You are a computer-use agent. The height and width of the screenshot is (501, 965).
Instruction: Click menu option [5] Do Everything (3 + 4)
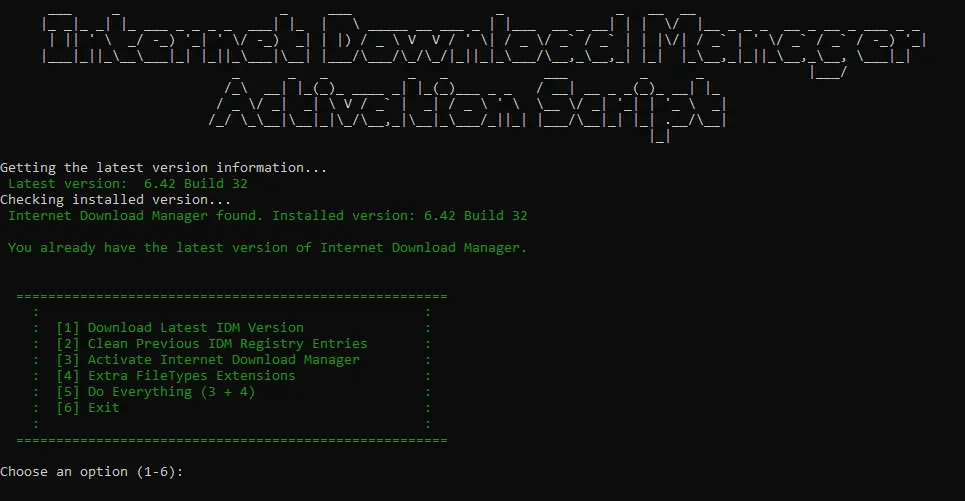pyautogui.click(x=156, y=392)
